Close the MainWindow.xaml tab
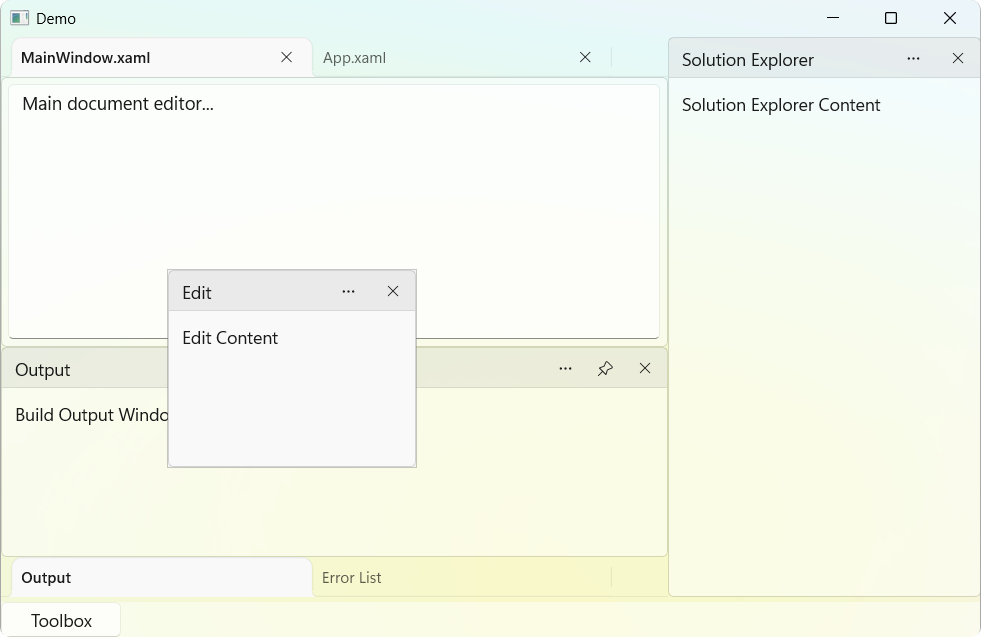This screenshot has height=637, width=981. pyautogui.click(x=287, y=58)
